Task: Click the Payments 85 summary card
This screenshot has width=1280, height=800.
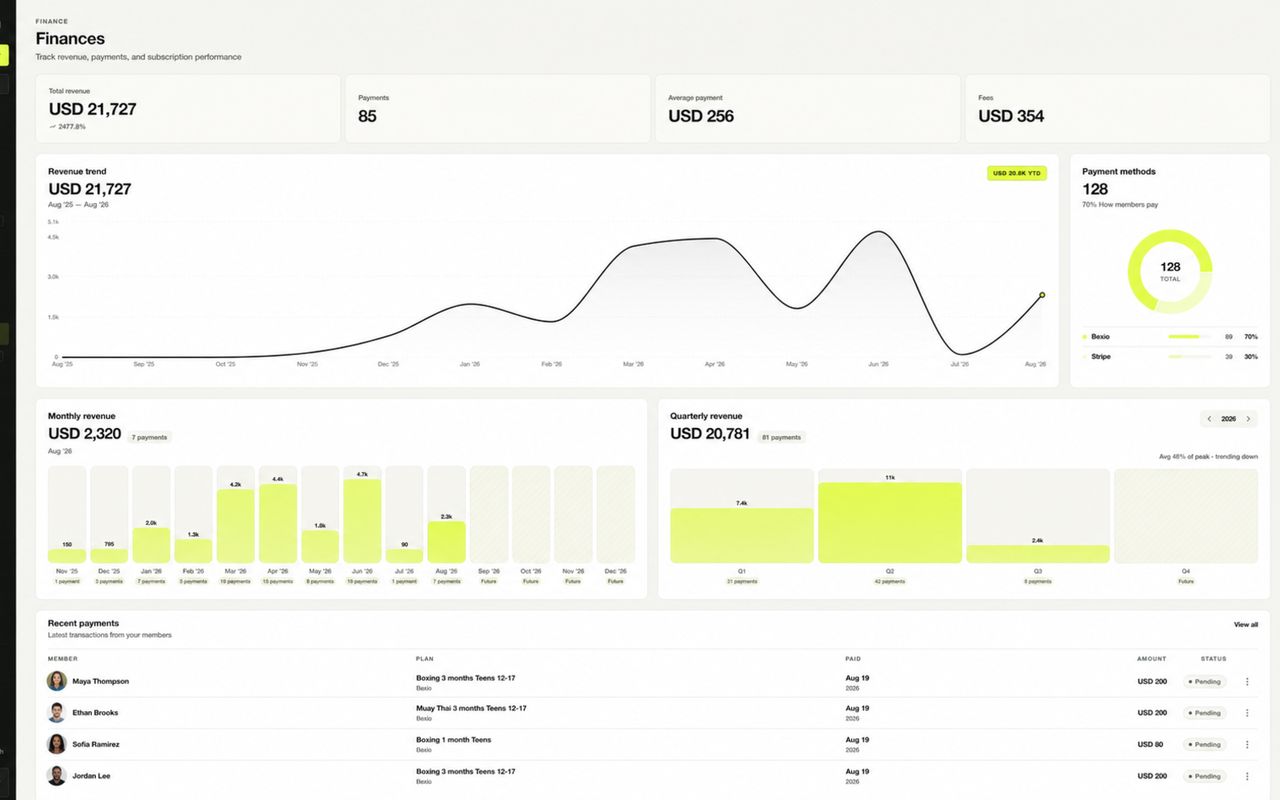Action: pyautogui.click(x=498, y=108)
